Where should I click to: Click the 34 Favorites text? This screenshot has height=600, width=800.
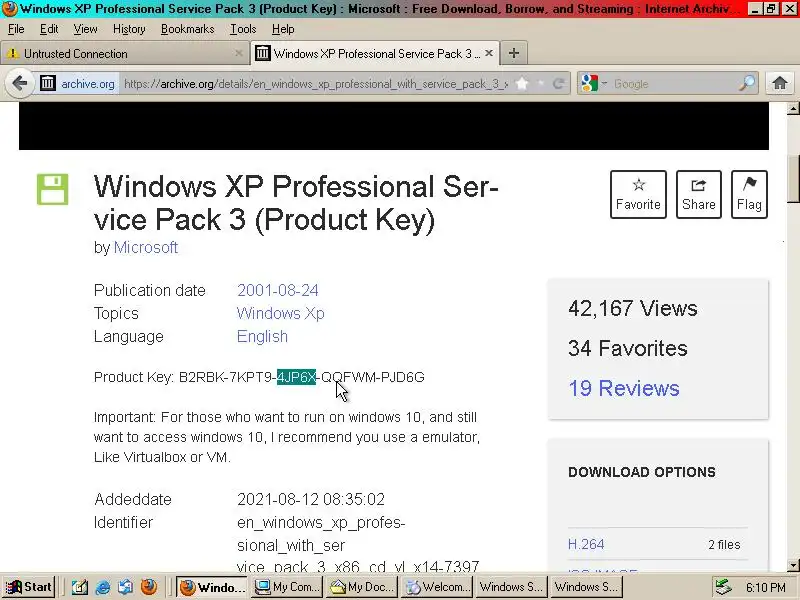(628, 348)
